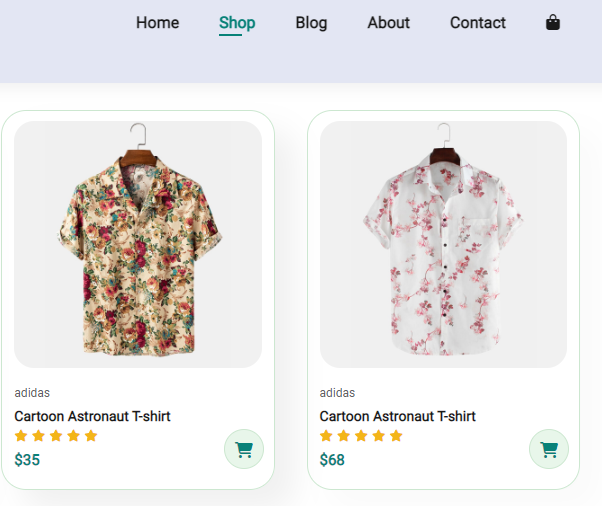Click the fifth star of $35 shirt rating
Viewport: 602px width, 506px height.
point(91,436)
